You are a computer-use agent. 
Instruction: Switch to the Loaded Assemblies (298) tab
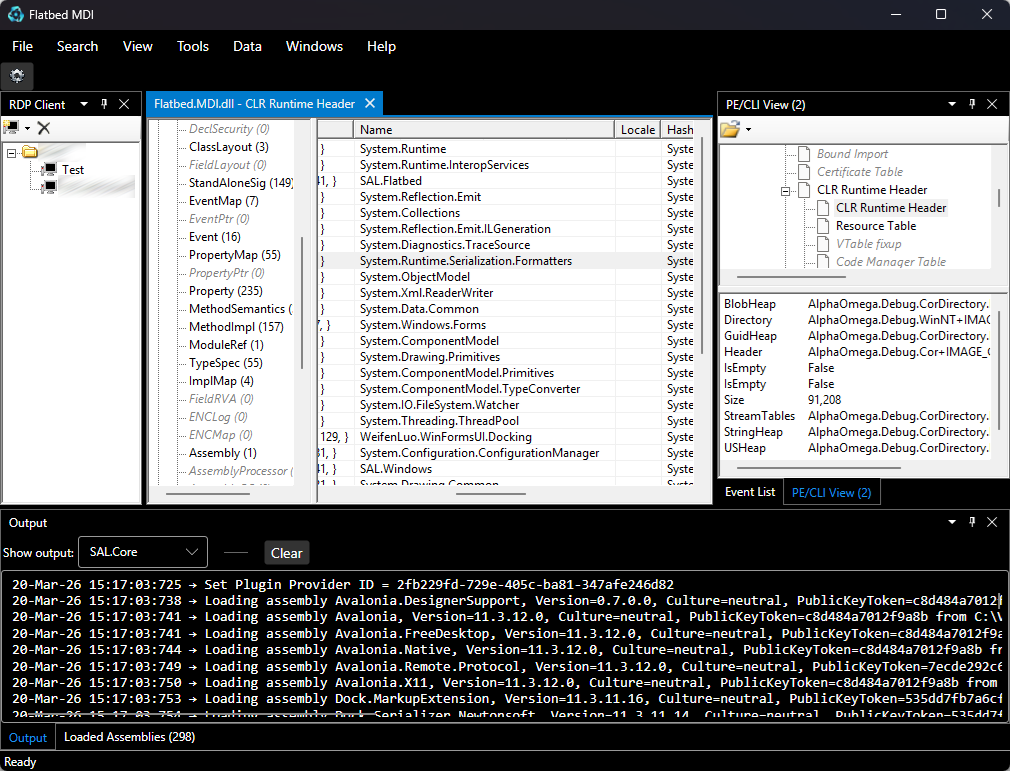point(129,737)
